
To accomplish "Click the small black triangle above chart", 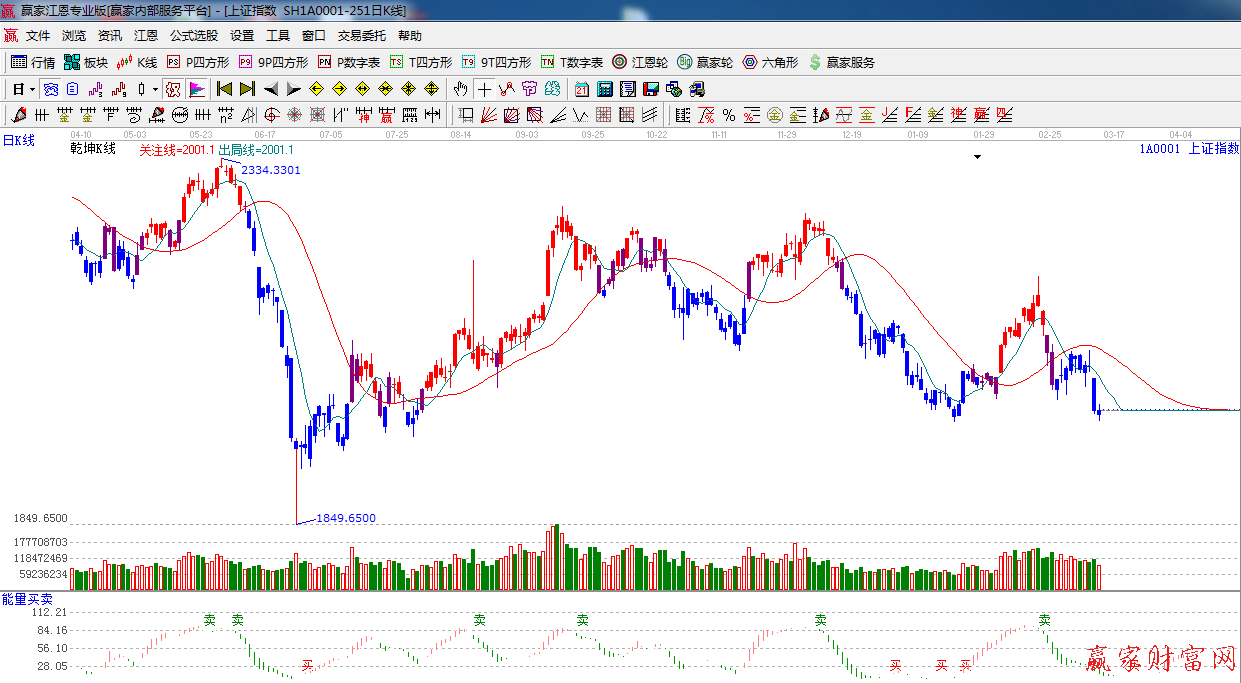I will [x=977, y=157].
